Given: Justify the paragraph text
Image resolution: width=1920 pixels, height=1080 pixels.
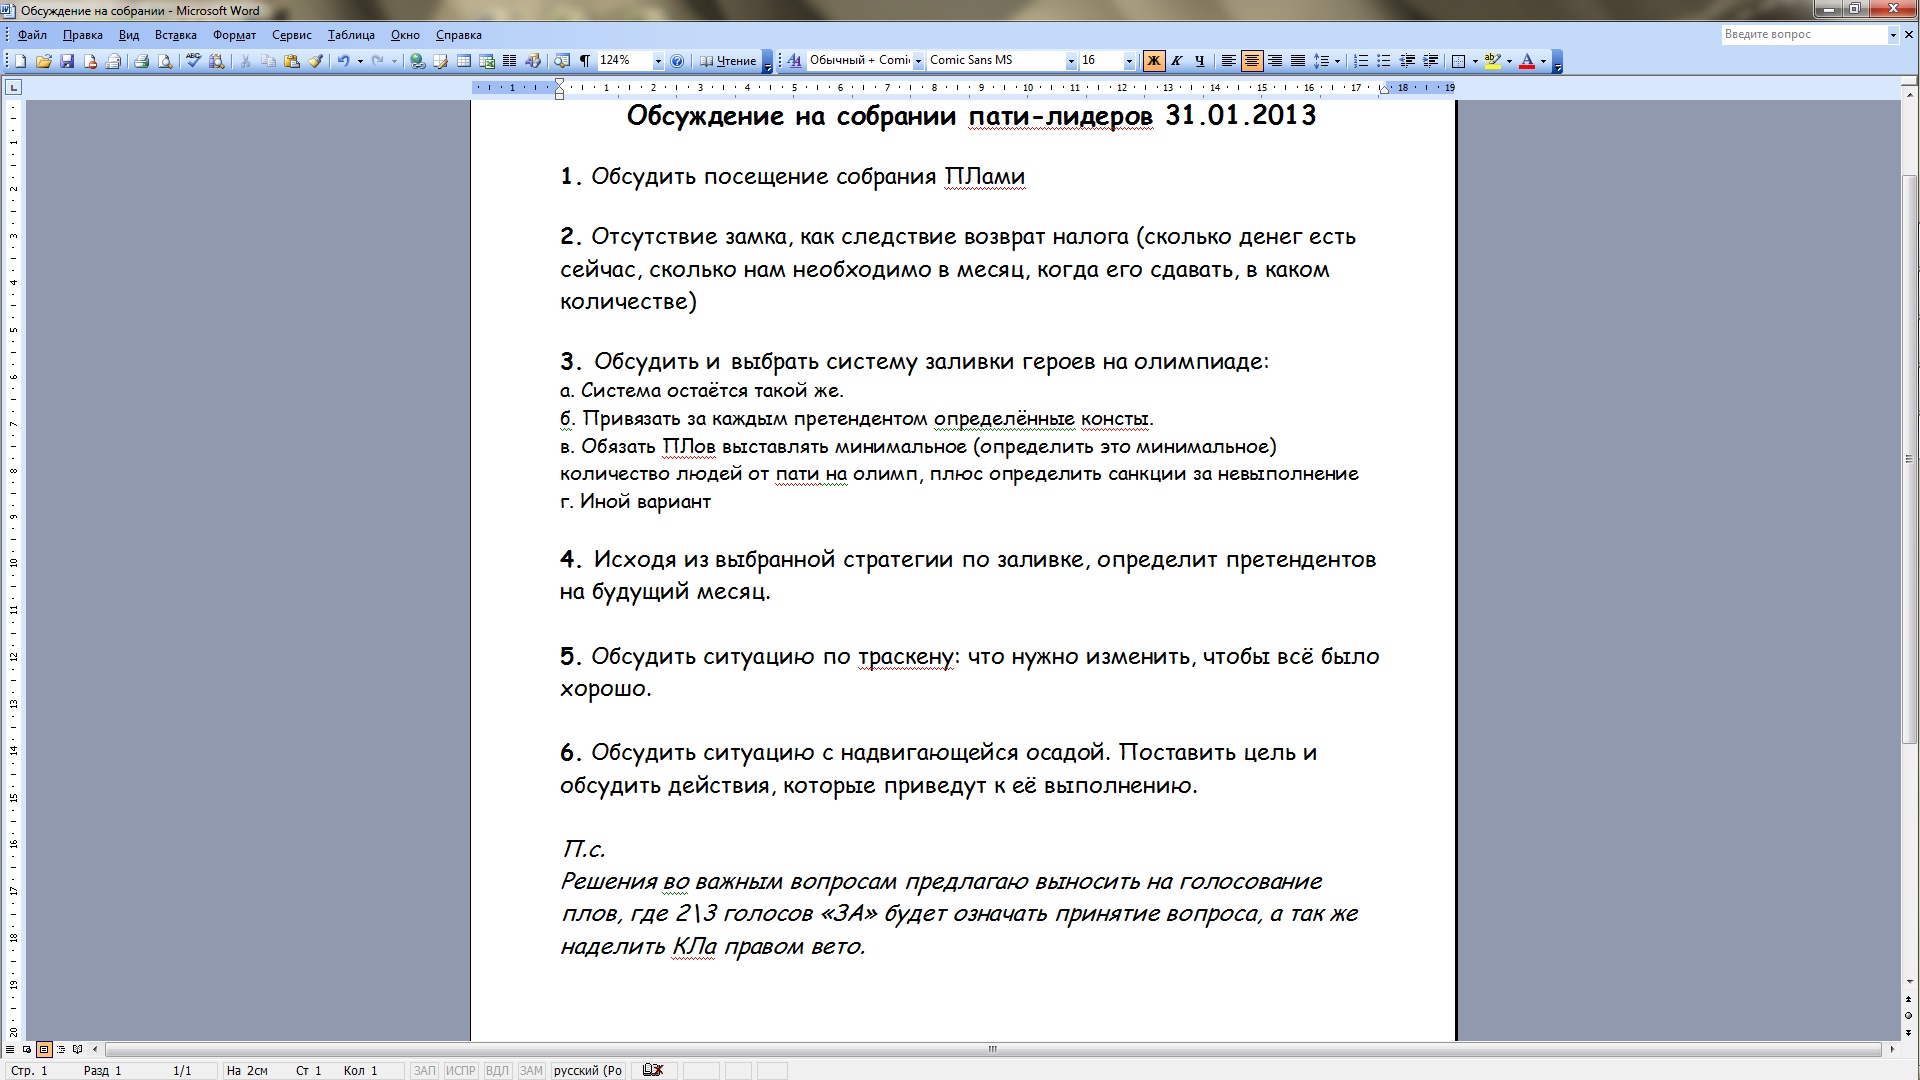Looking at the screenshot, I should 1298,61.
